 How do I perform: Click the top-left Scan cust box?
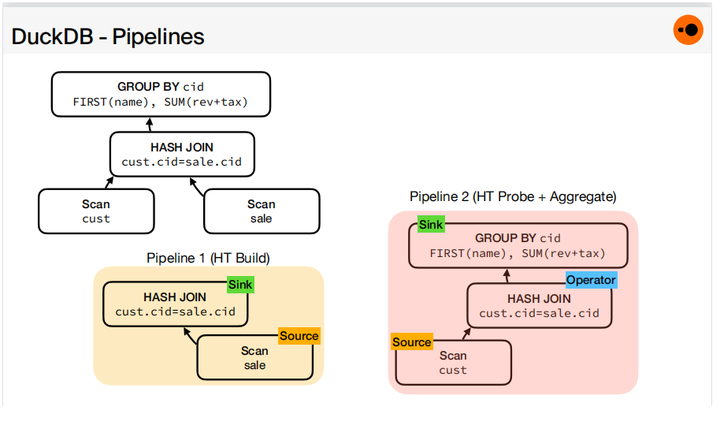pos(96,211)
